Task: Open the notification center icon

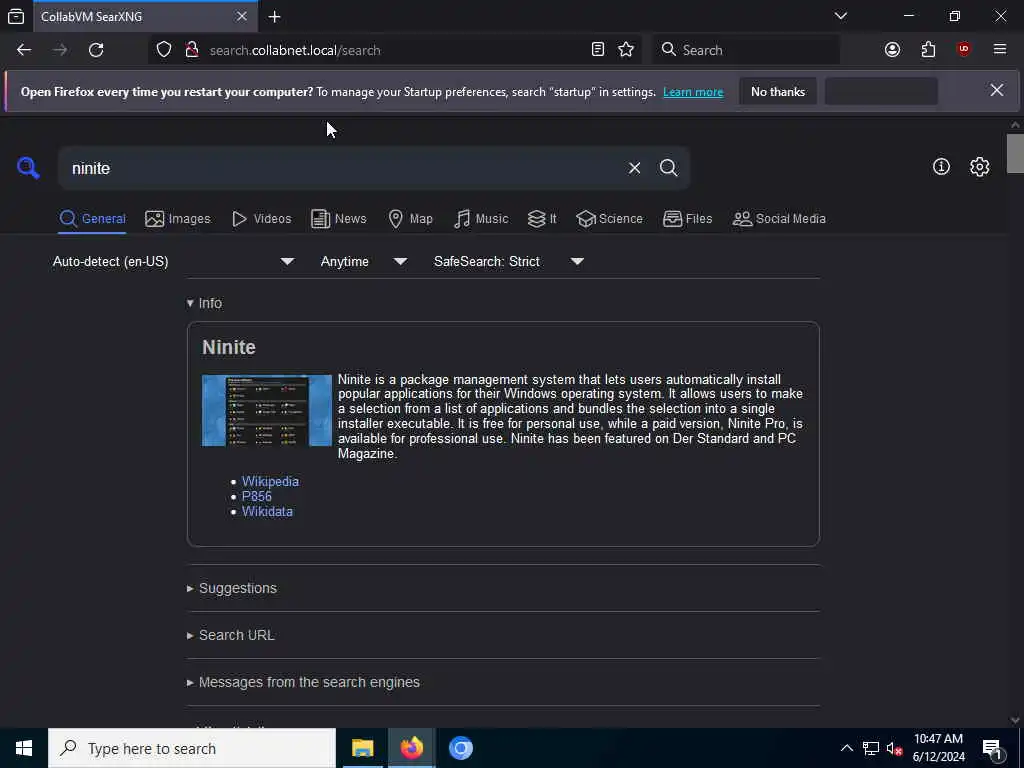Action: click(x=992, y=748)
